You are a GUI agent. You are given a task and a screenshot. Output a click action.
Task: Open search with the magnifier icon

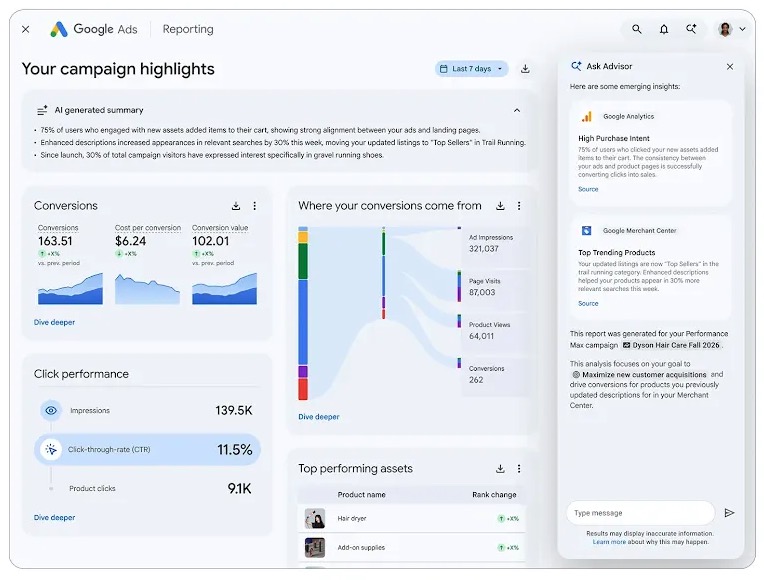[x=636, y=29]
